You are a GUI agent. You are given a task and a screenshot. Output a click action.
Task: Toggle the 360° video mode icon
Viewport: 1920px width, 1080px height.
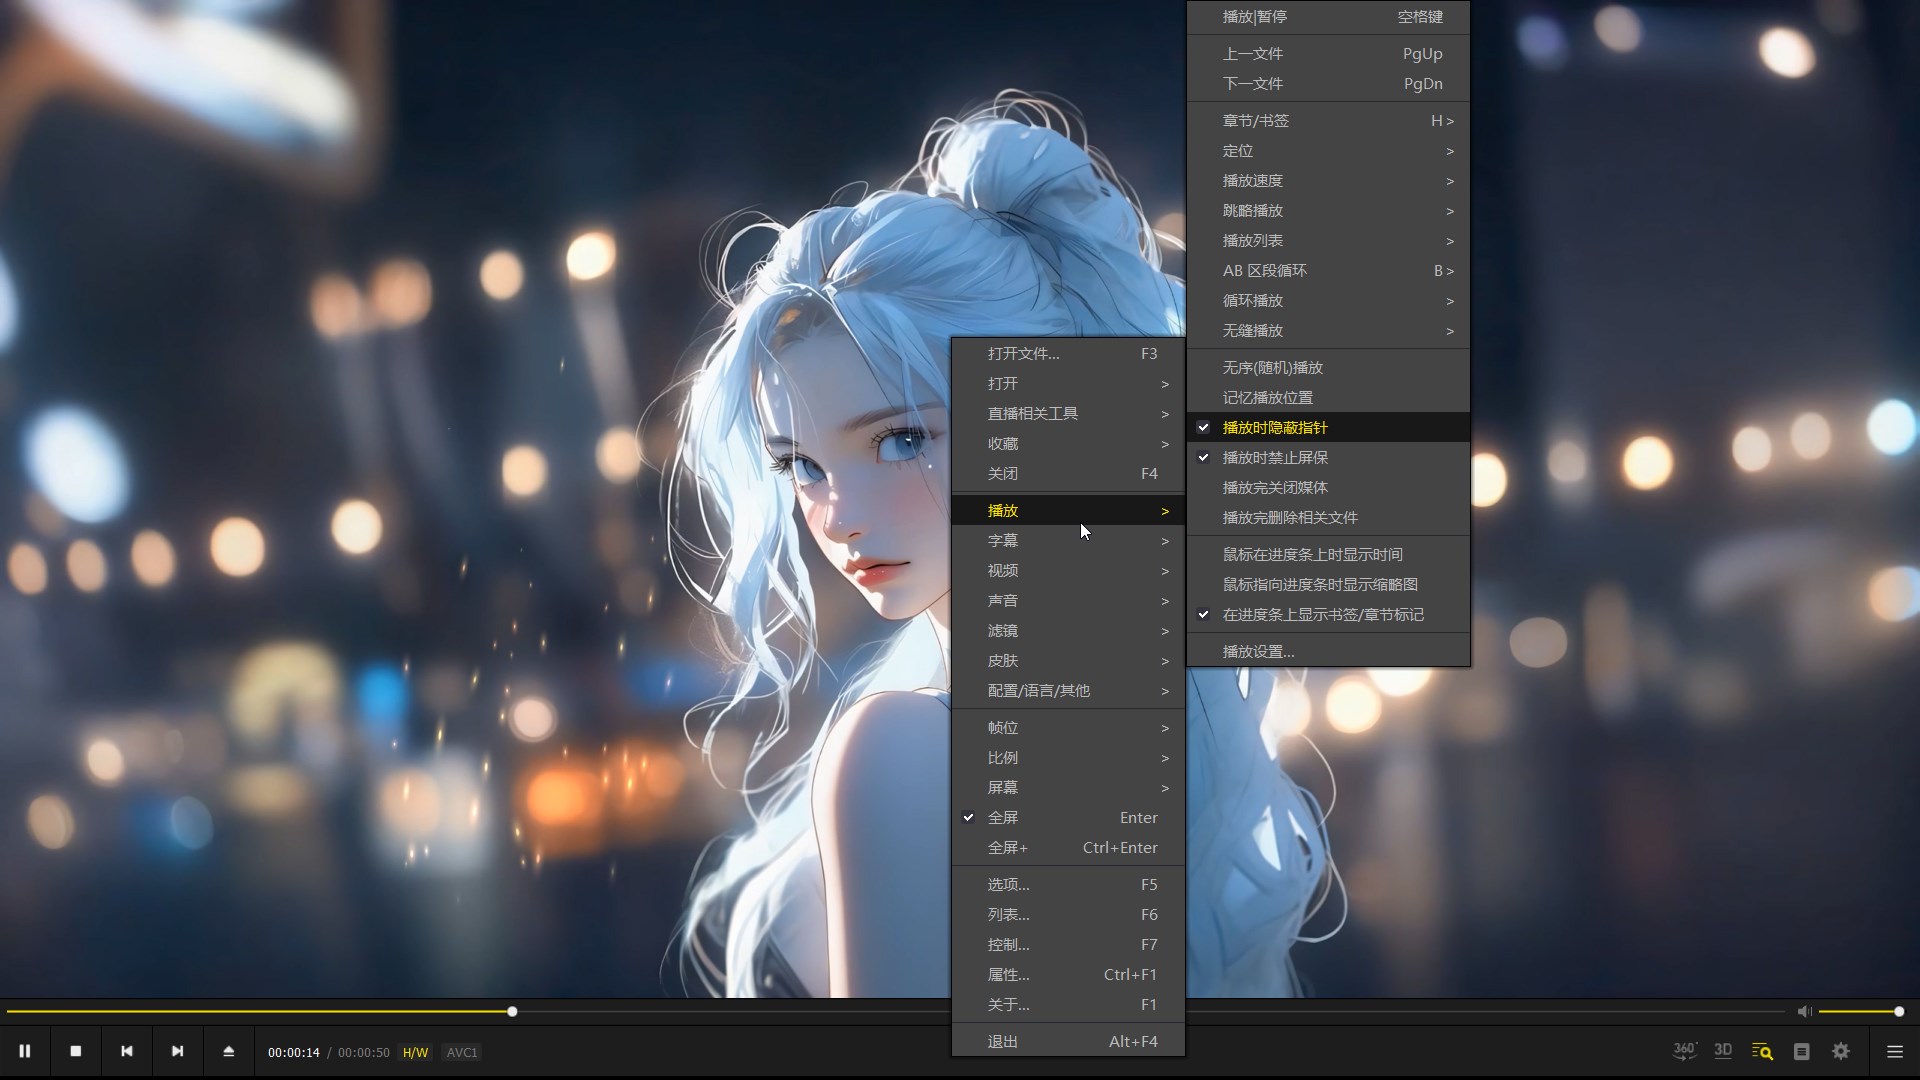(1685, 1051)
